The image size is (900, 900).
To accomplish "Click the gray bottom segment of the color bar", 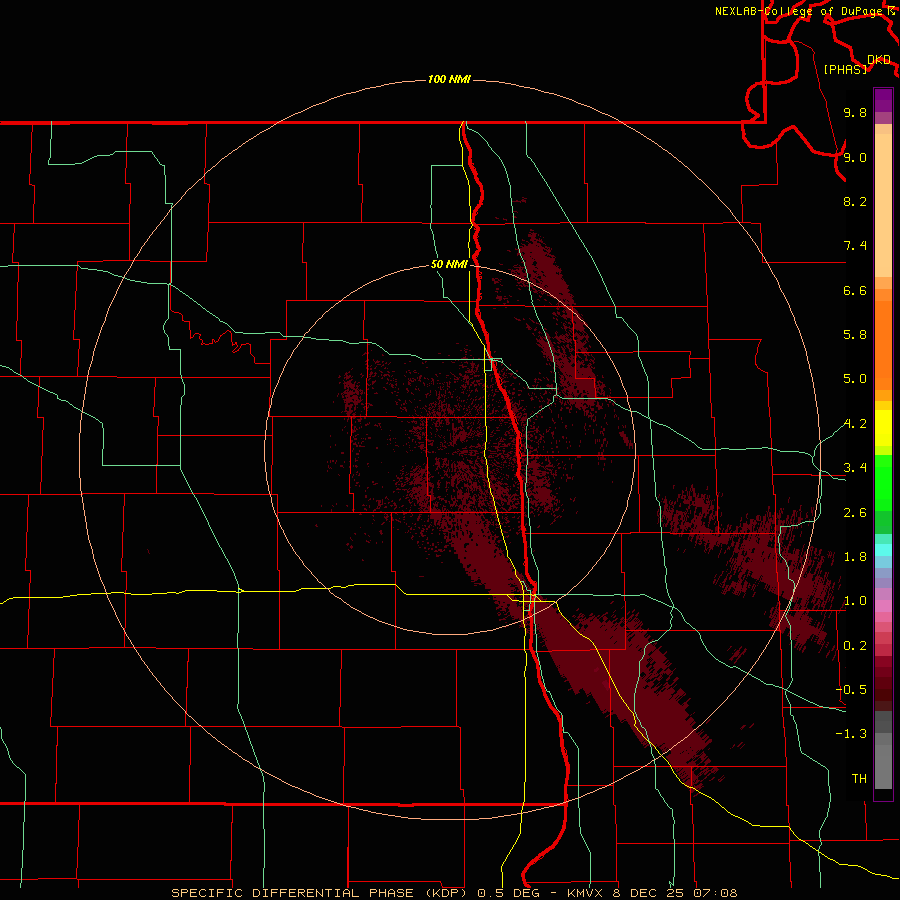I will point(883,761).
